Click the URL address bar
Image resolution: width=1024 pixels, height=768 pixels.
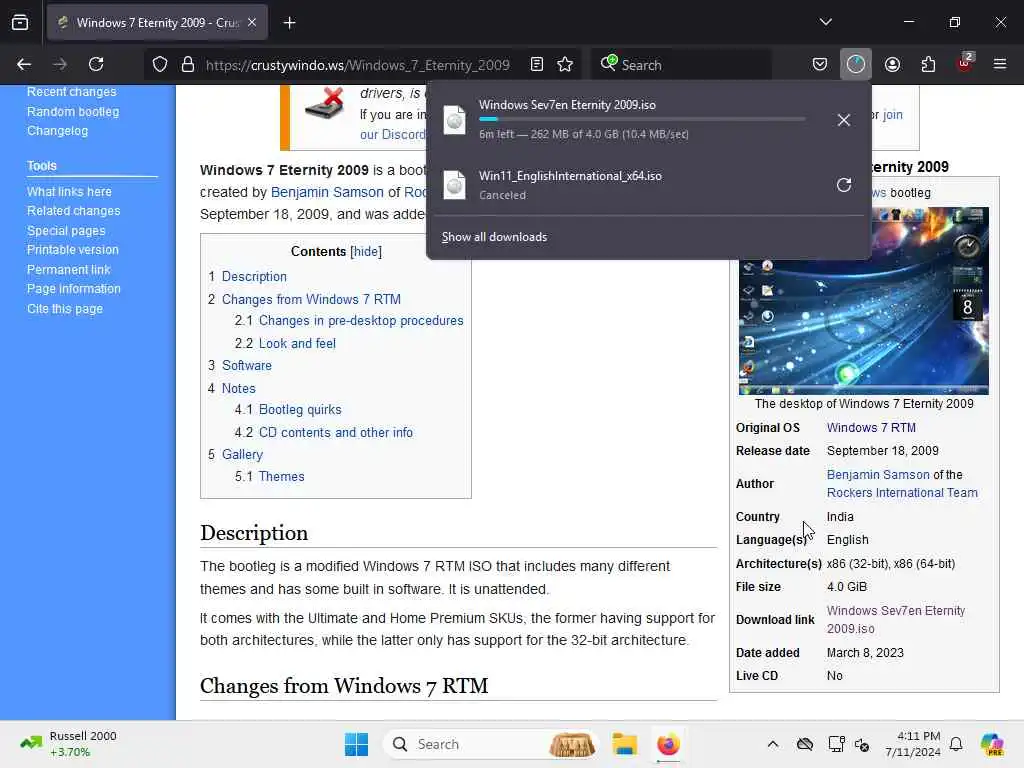tap(357, 65)
